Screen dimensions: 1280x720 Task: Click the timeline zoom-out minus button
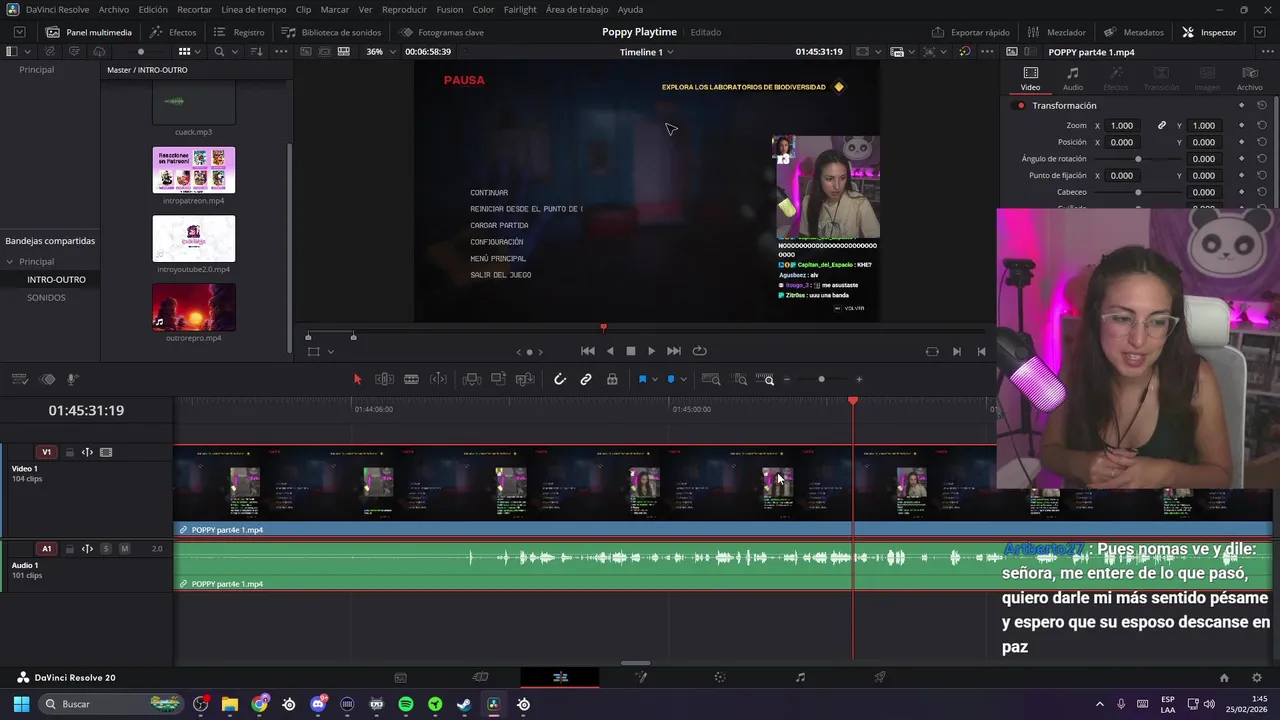point(787,379)
